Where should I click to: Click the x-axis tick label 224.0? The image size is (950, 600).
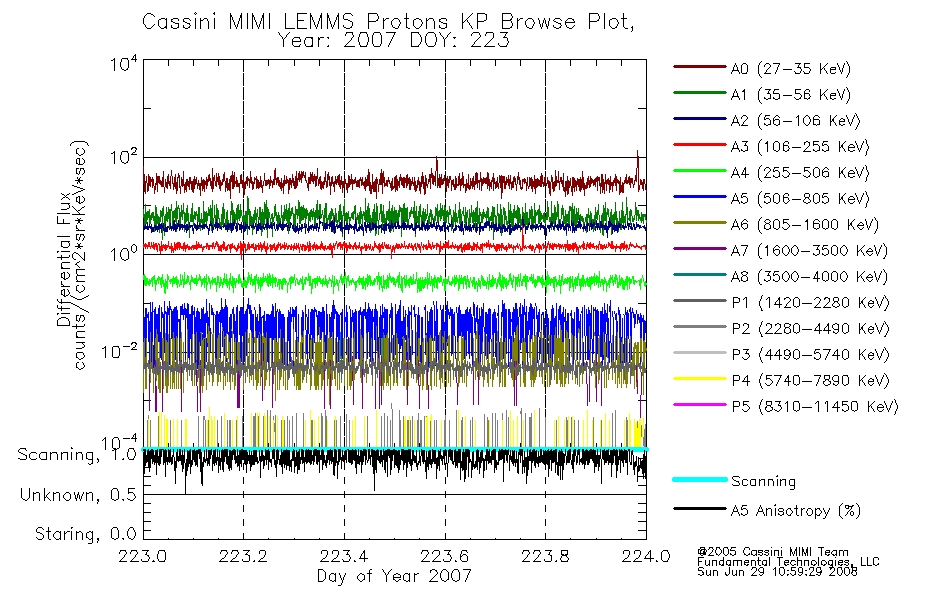646,556
